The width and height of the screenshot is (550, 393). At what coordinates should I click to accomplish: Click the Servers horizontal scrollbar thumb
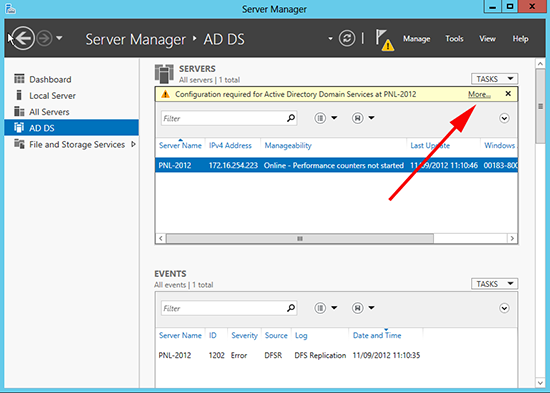pyautogui.click(x=300, y=239)
